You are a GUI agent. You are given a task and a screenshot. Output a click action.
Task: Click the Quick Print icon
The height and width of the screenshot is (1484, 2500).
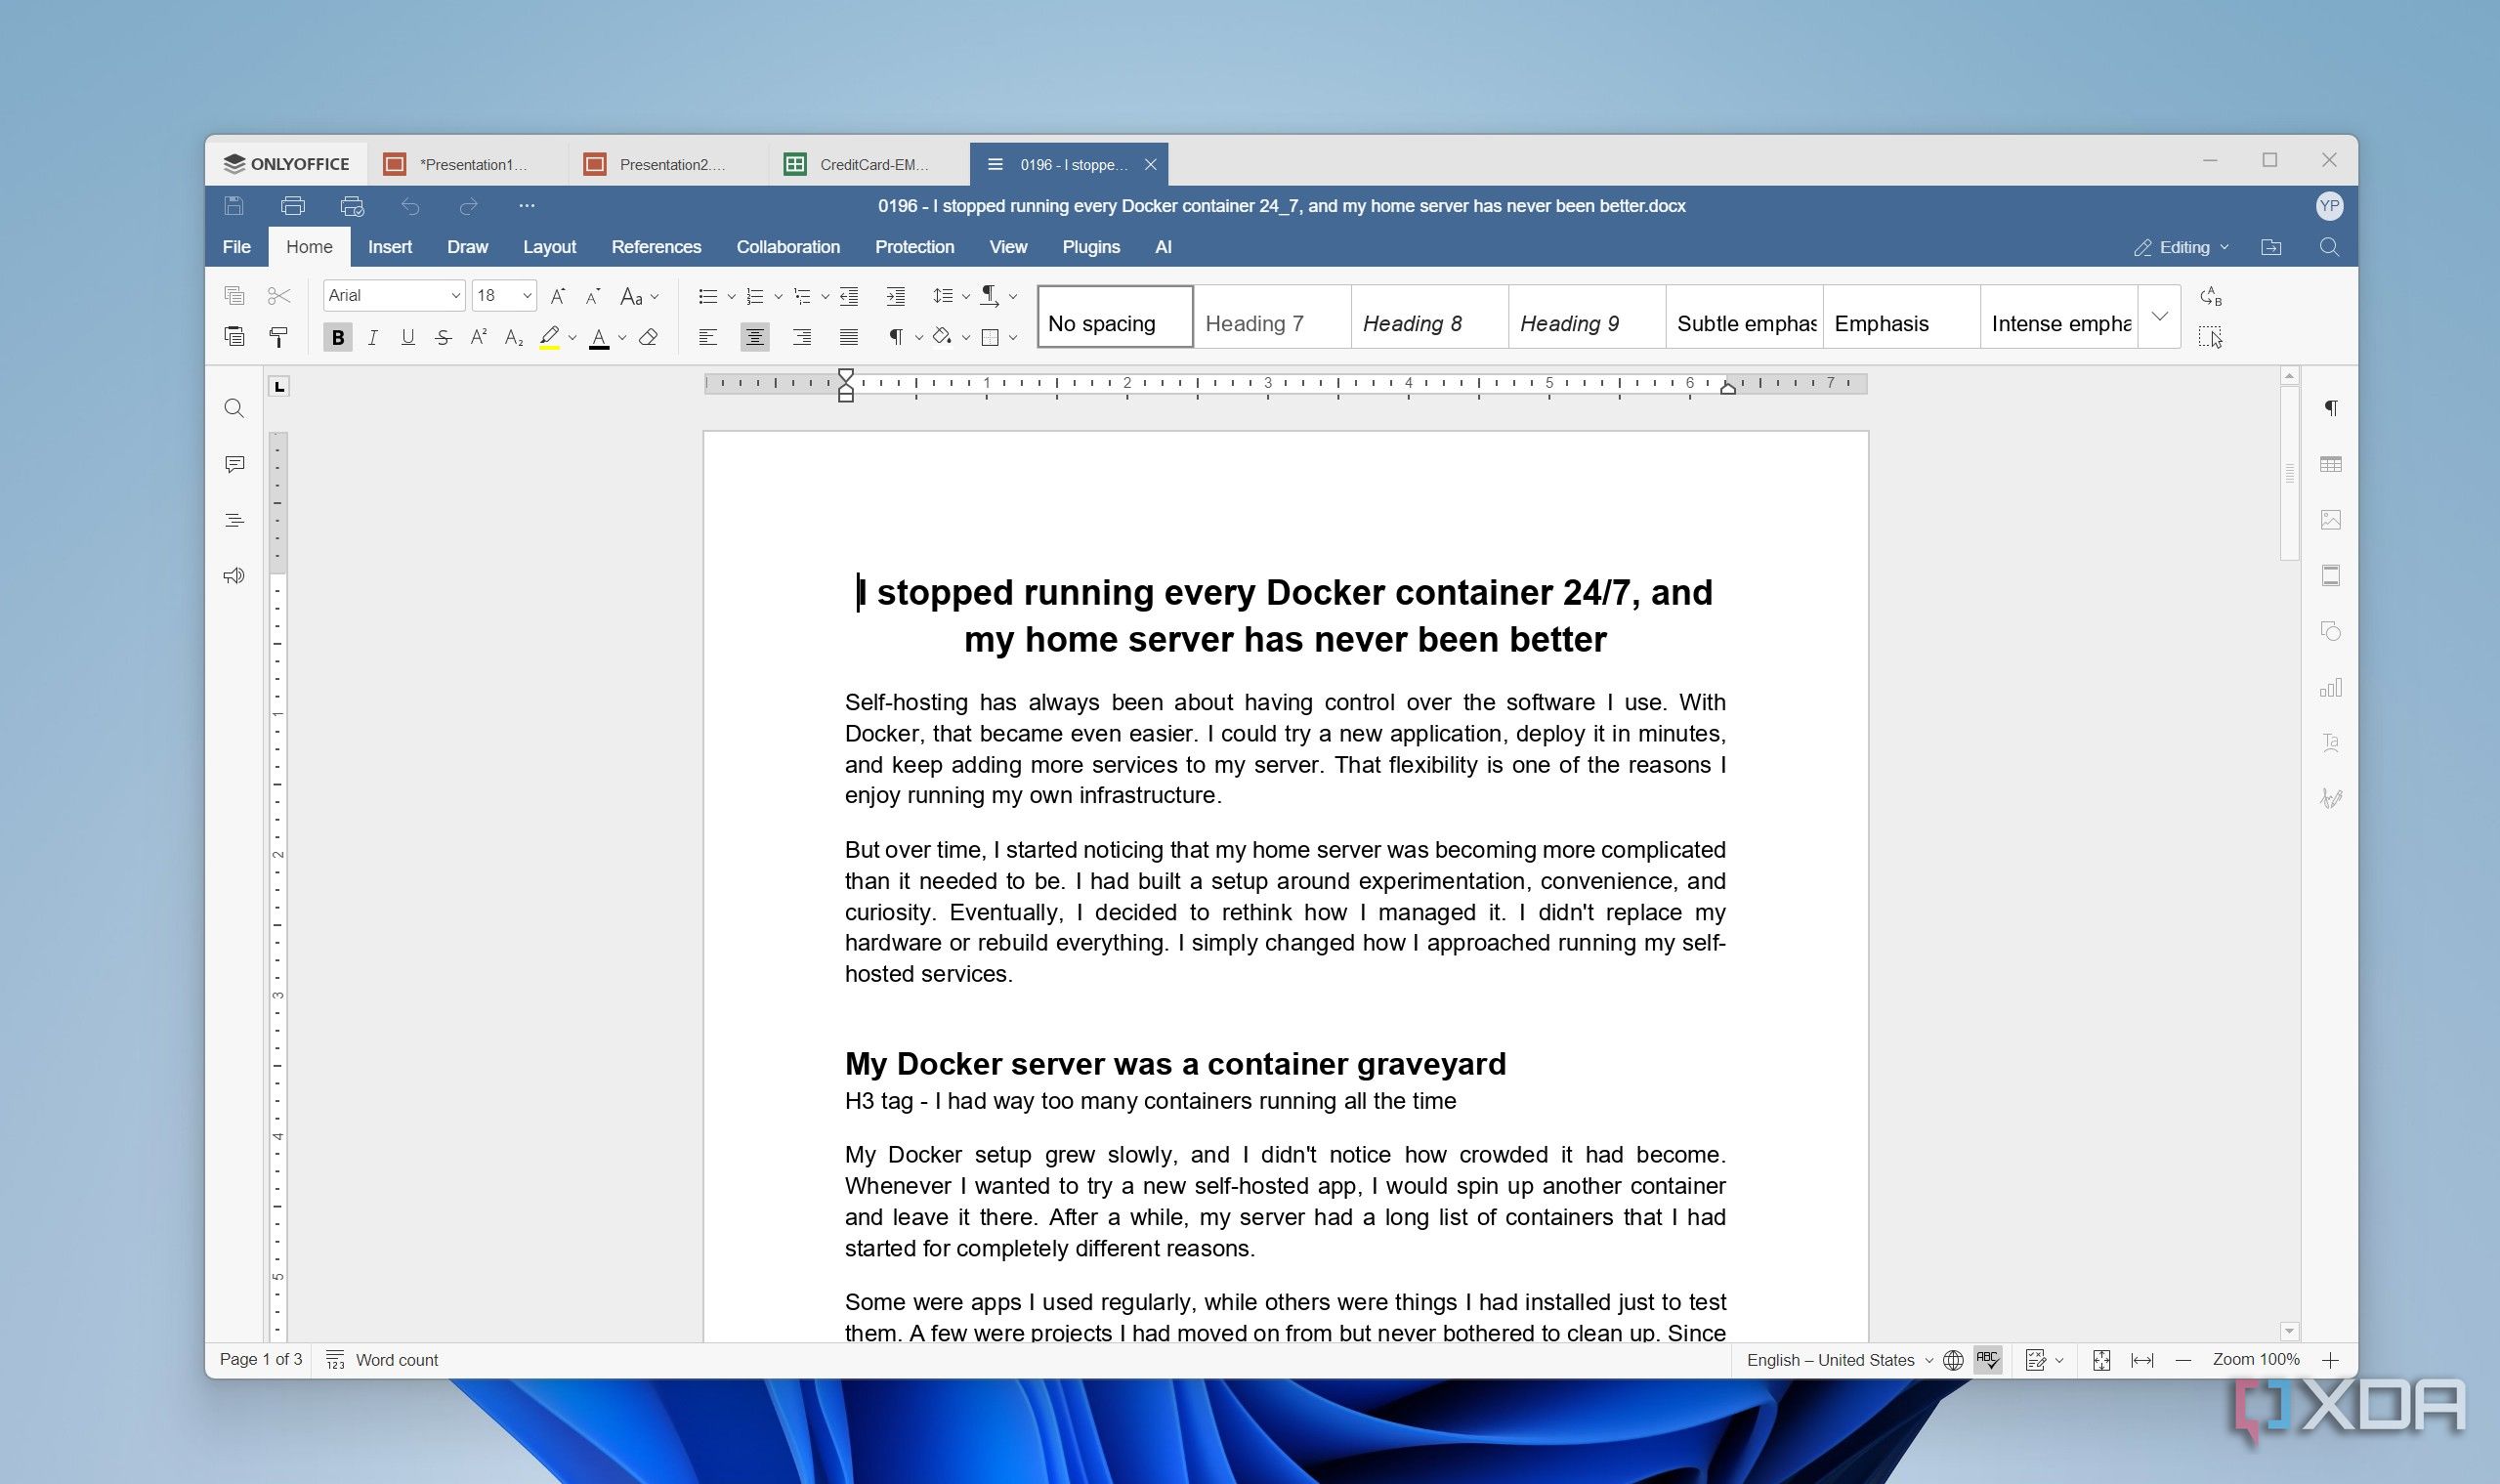352,206
